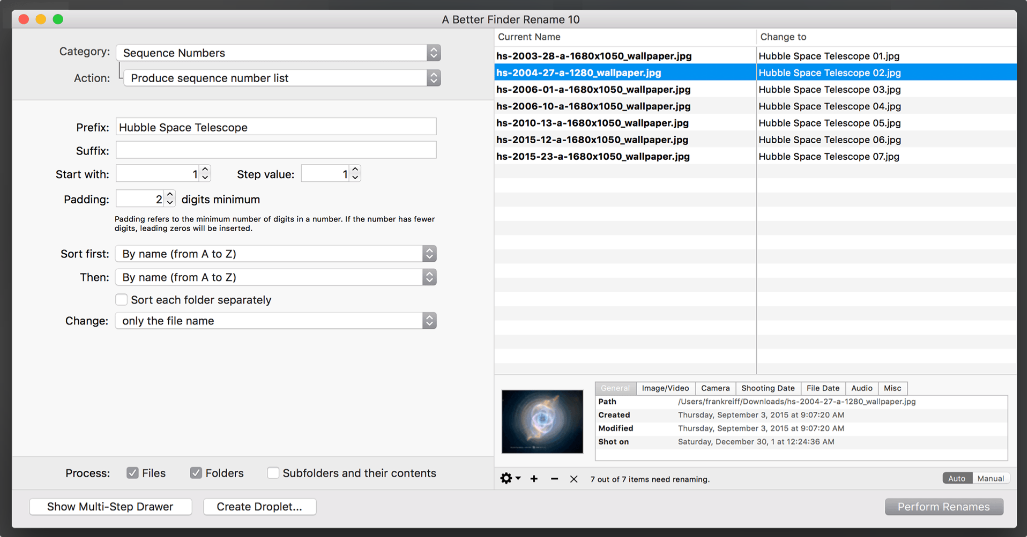Click the Shot on date value

pos(756,442)
